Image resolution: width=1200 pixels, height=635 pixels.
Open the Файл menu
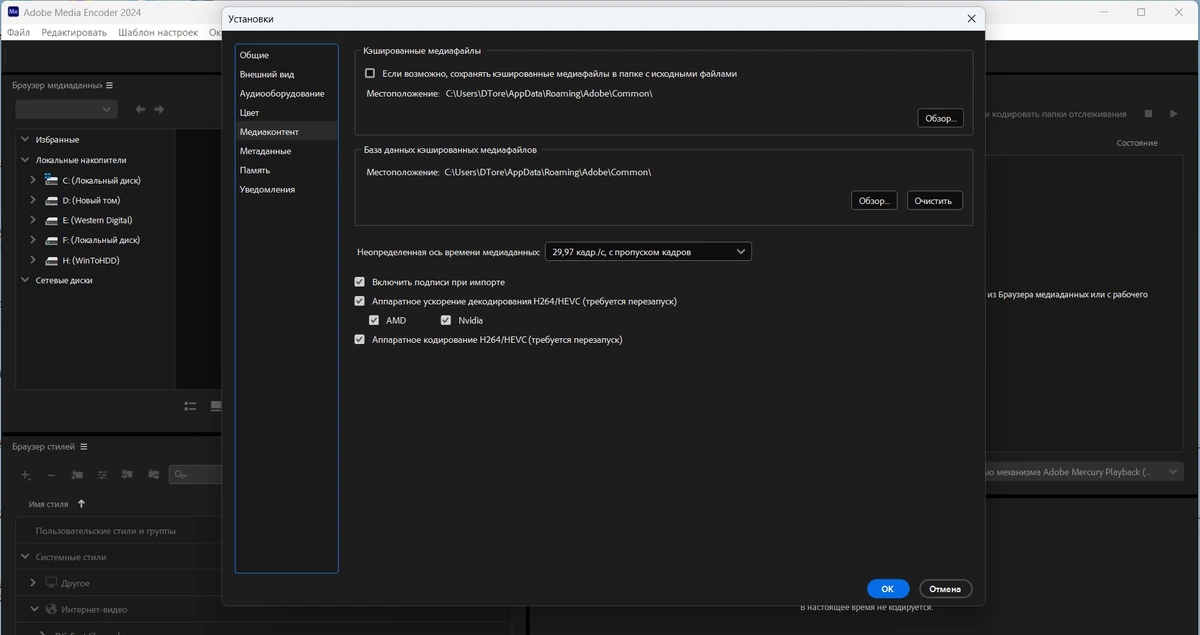click(x=18, y=32)
